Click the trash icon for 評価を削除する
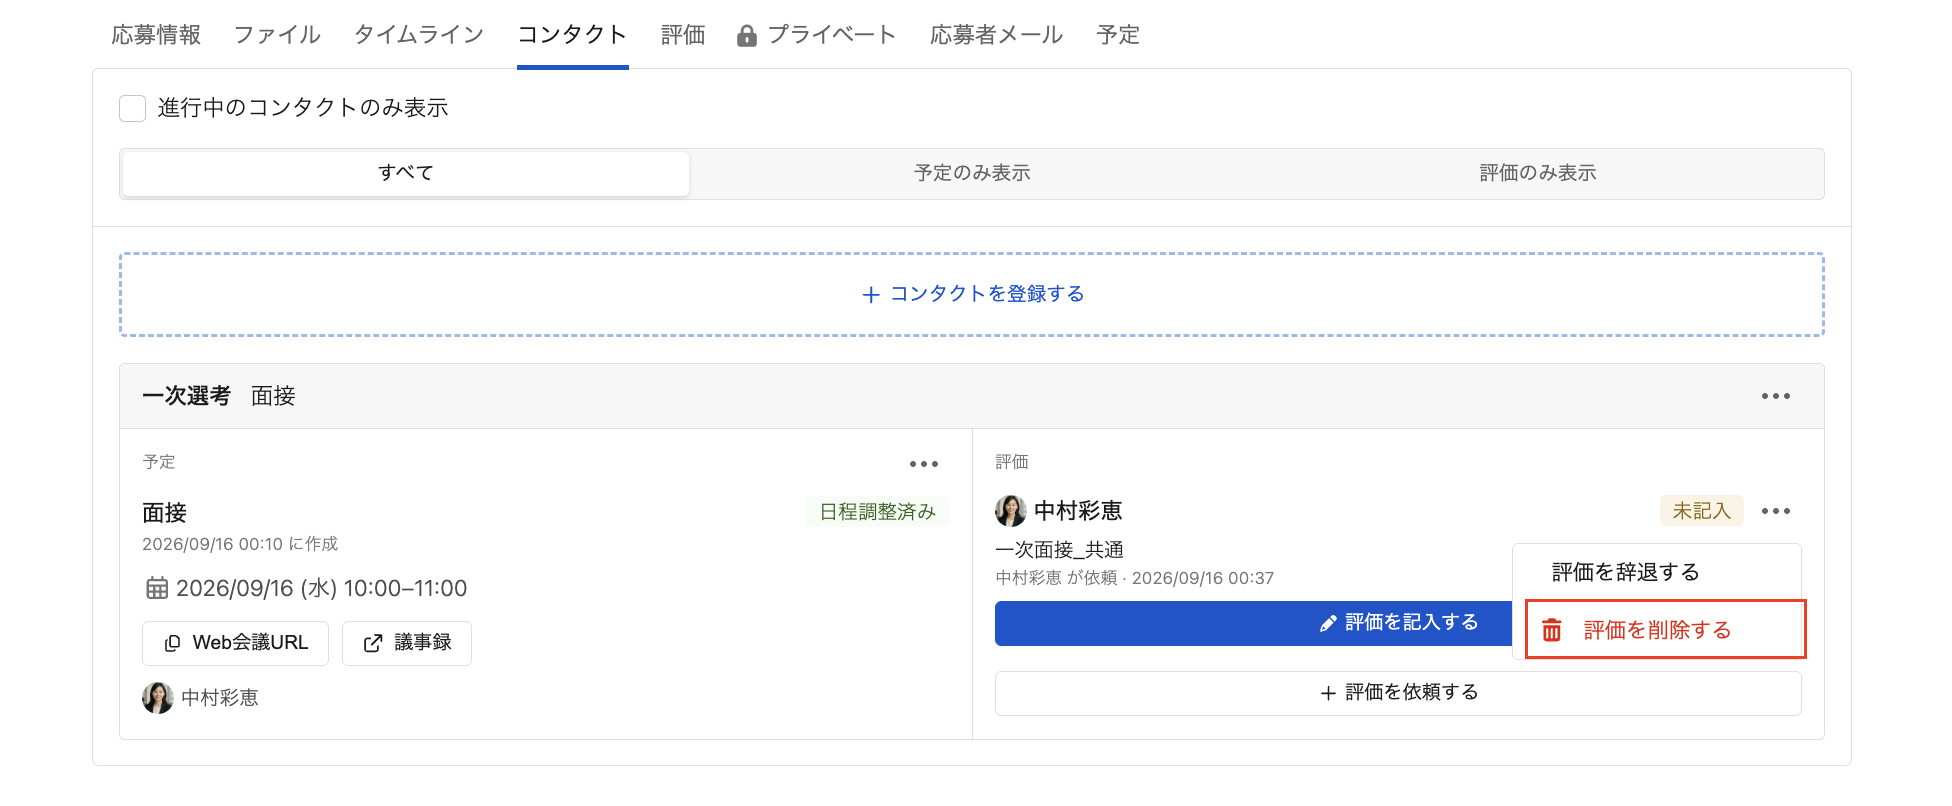Viewport: 1952px width, 806px height. 1551,630
